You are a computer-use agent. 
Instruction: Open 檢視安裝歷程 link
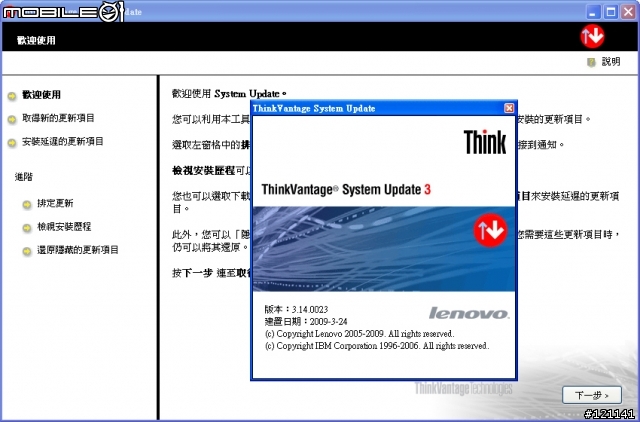coord(64,226)
